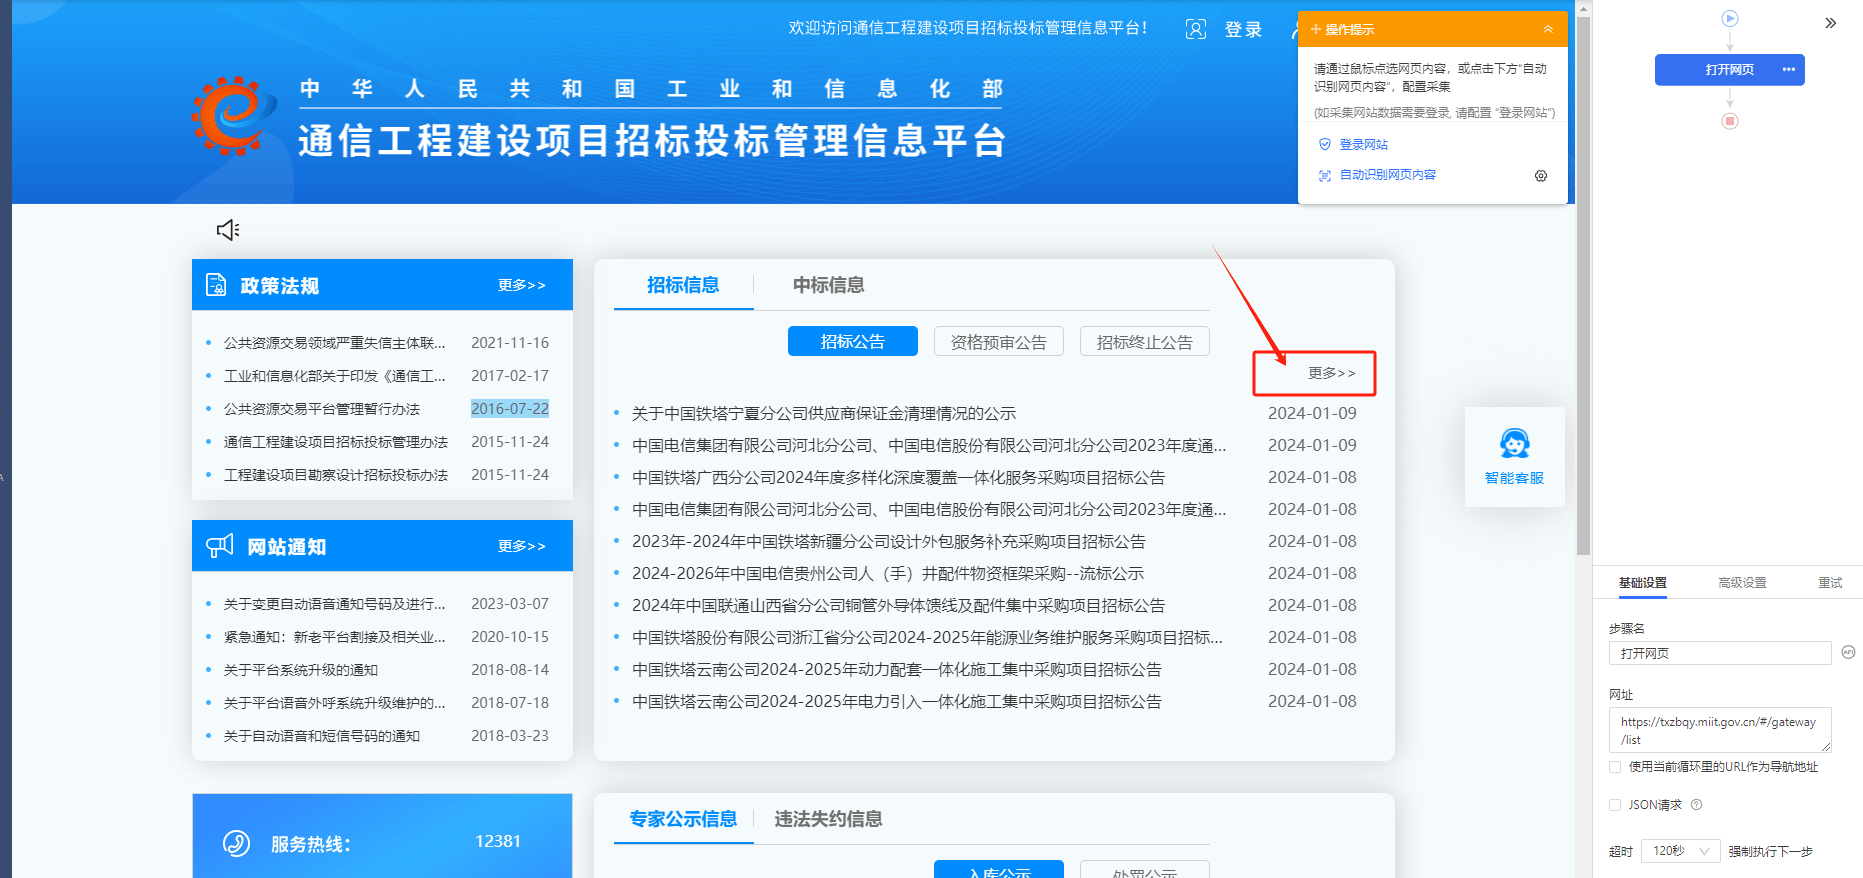Click the API icon beside 步骤名 field
Screen dimensions: 1863x878
point(1848,652)
